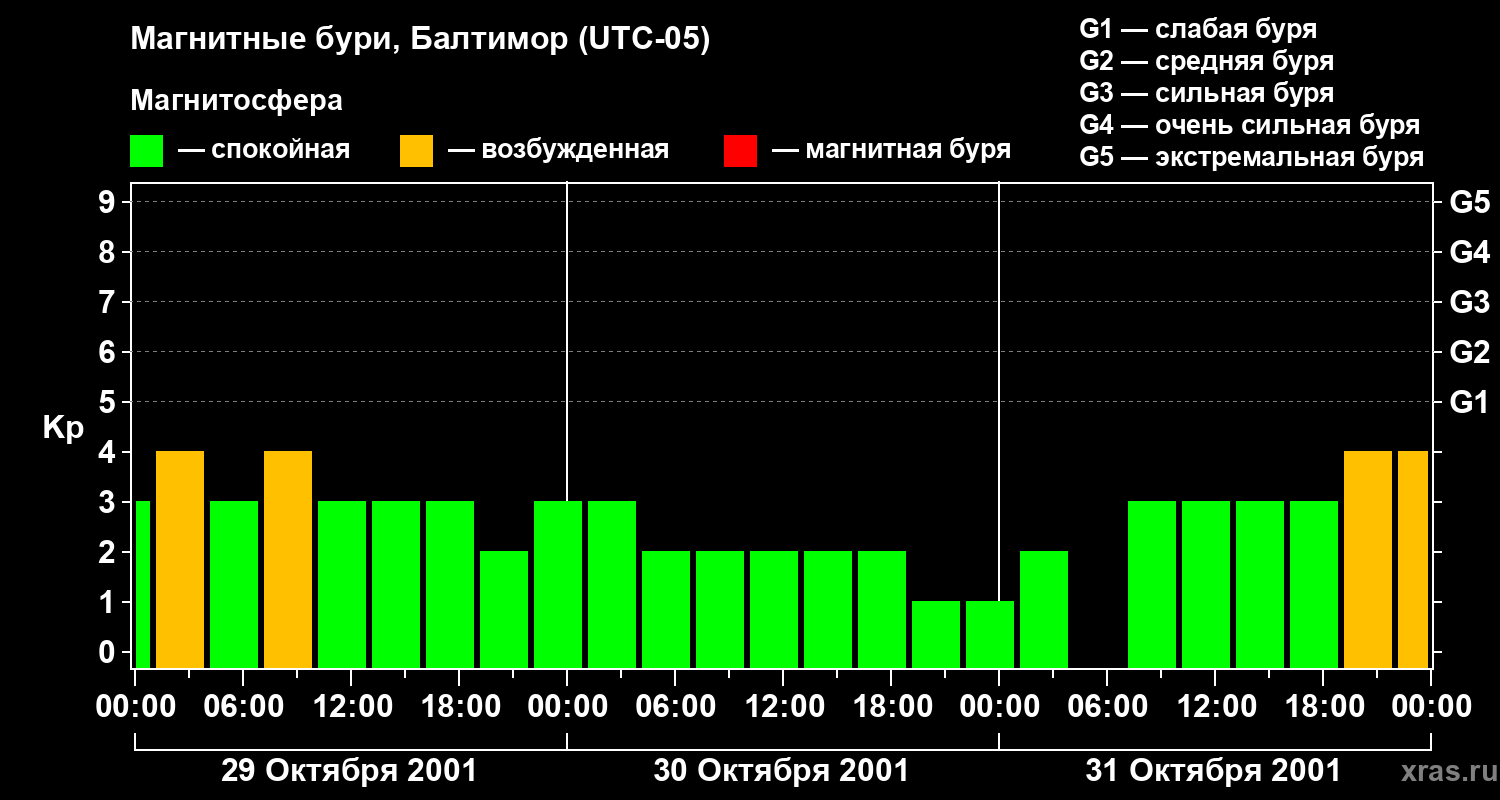
Task: Click the '30 Октября 2001' date label
Action: coord(781,771)
